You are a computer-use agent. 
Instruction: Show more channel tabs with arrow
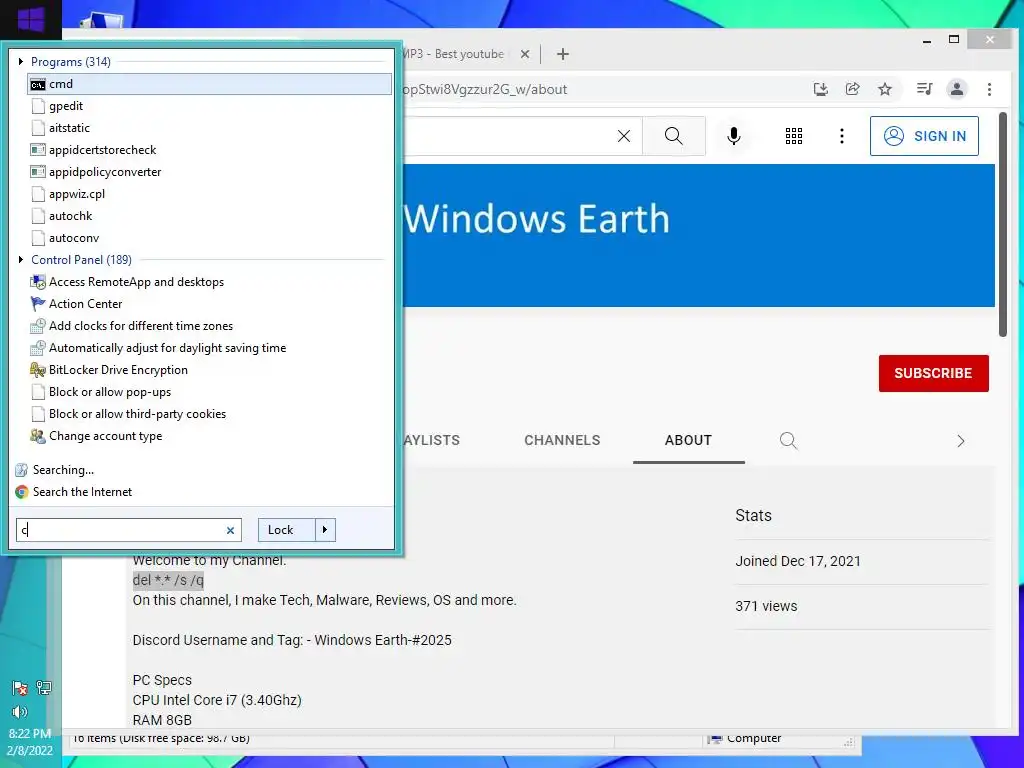[x=961, y=441]
